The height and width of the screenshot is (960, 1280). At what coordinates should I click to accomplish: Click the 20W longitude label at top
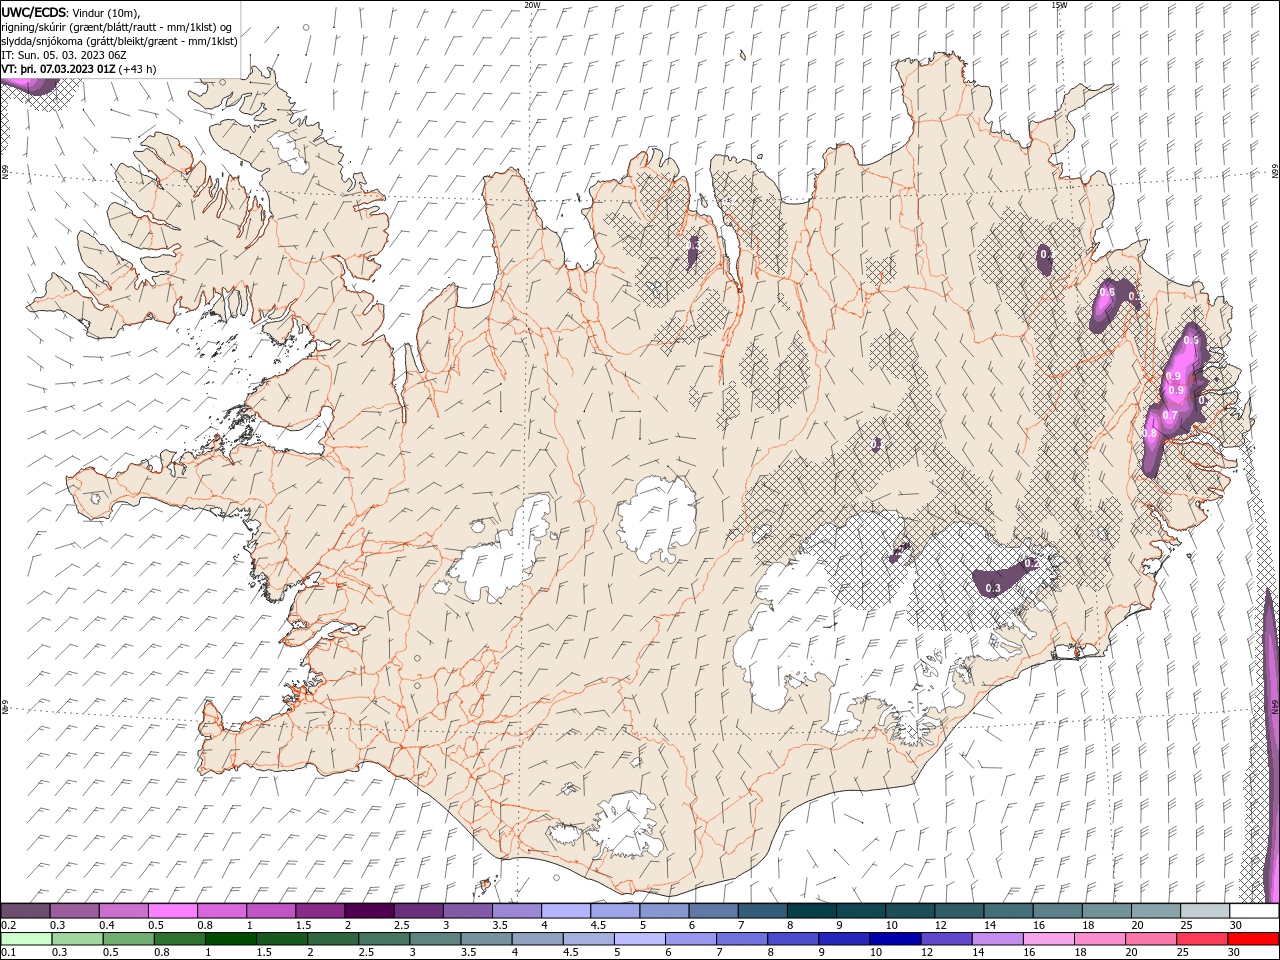532,5
